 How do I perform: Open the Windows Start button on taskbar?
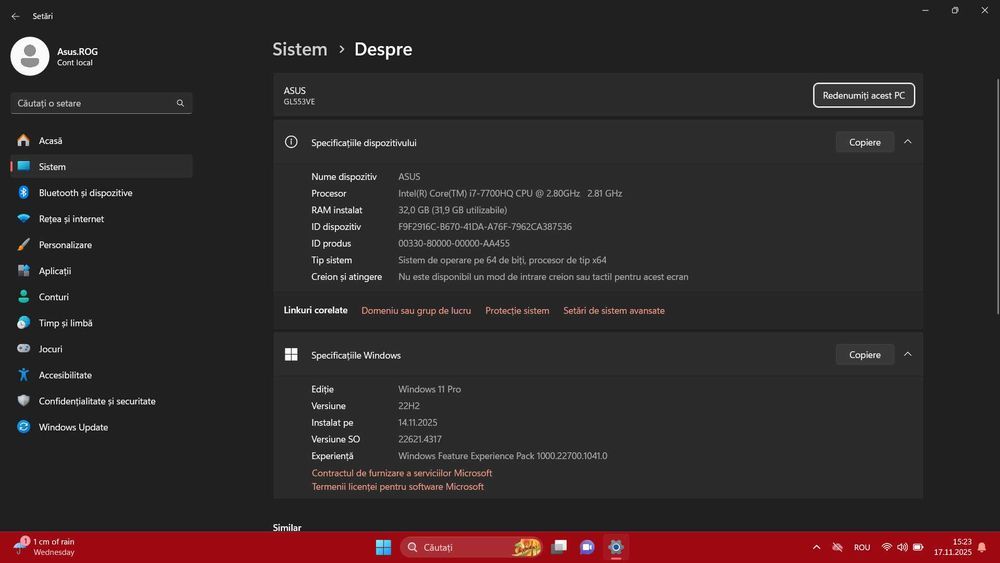(383, 547)
